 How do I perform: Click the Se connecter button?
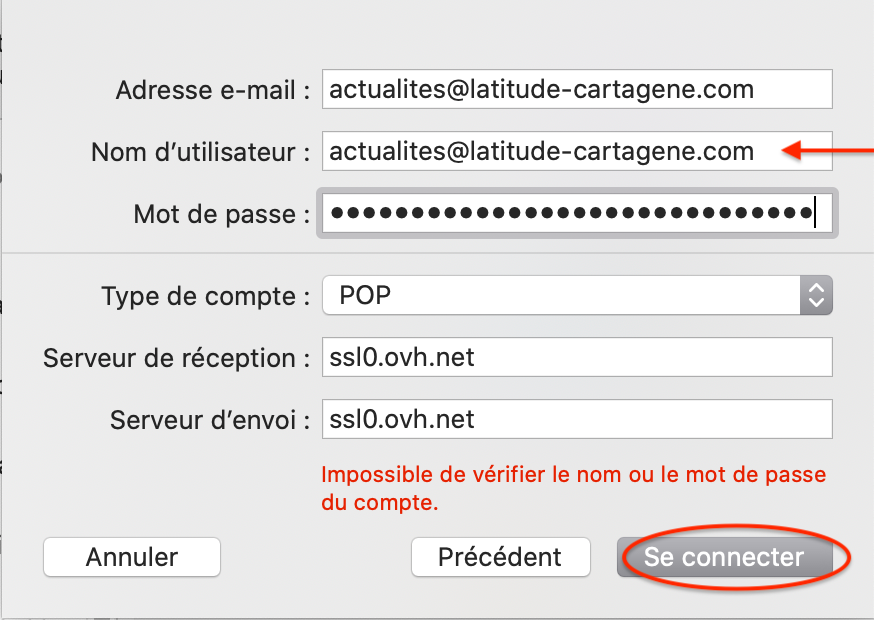724,557
